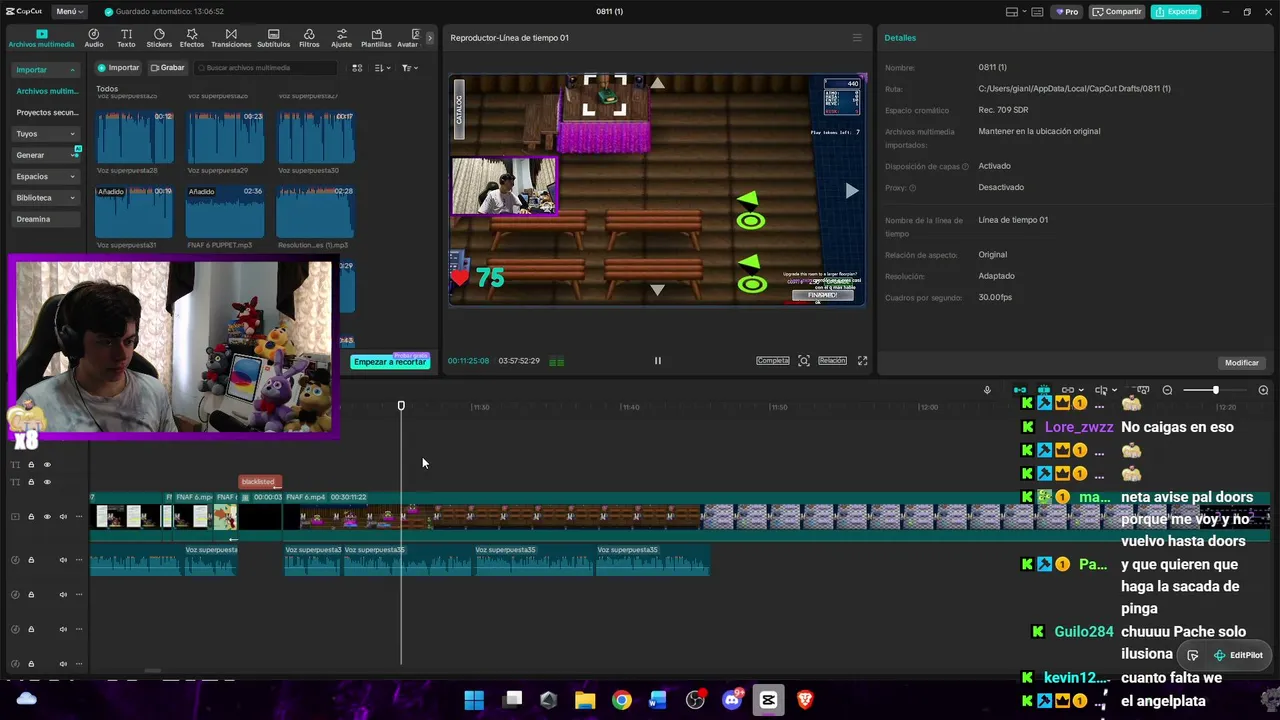
Task: Switch media view layout with the grid icon
Action: tap(357, 68)
